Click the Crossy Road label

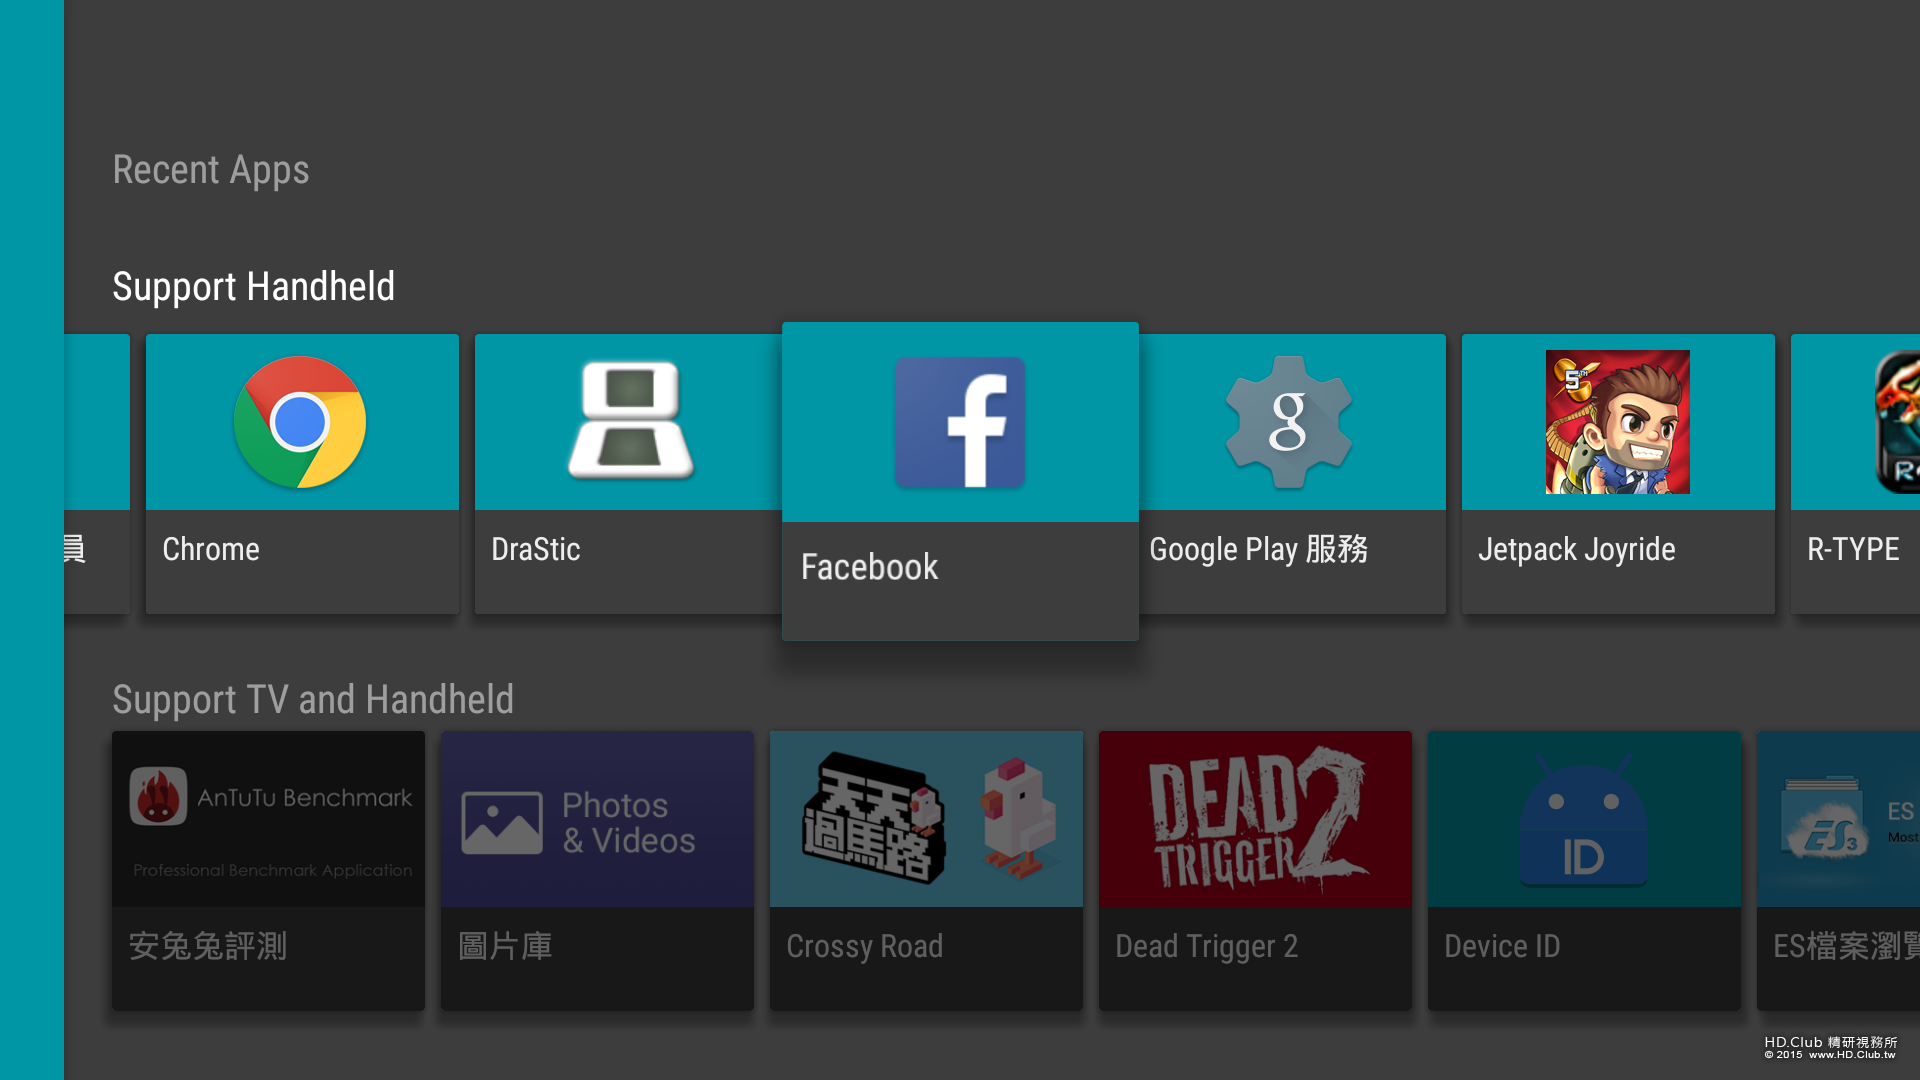click(864, 946)
